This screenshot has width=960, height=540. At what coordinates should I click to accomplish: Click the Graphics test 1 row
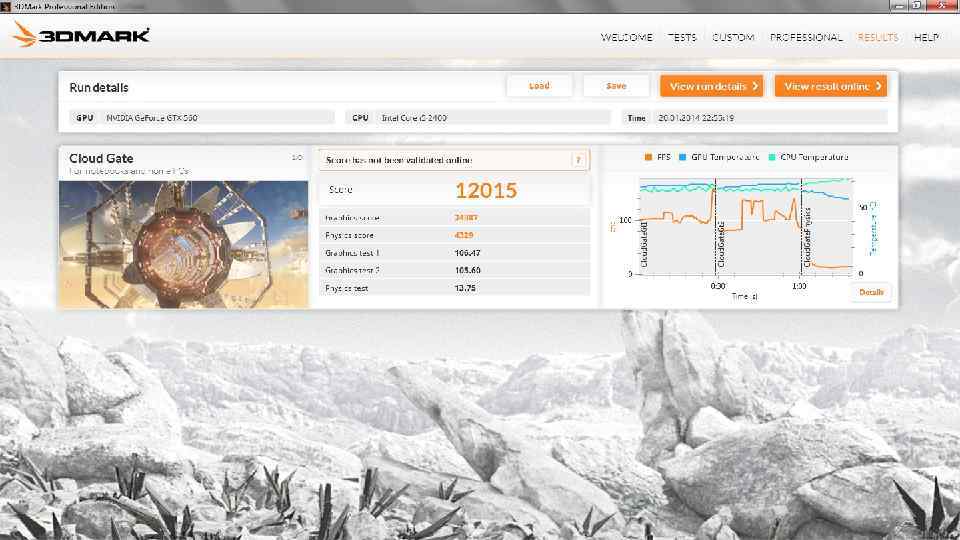pos(454,253)
